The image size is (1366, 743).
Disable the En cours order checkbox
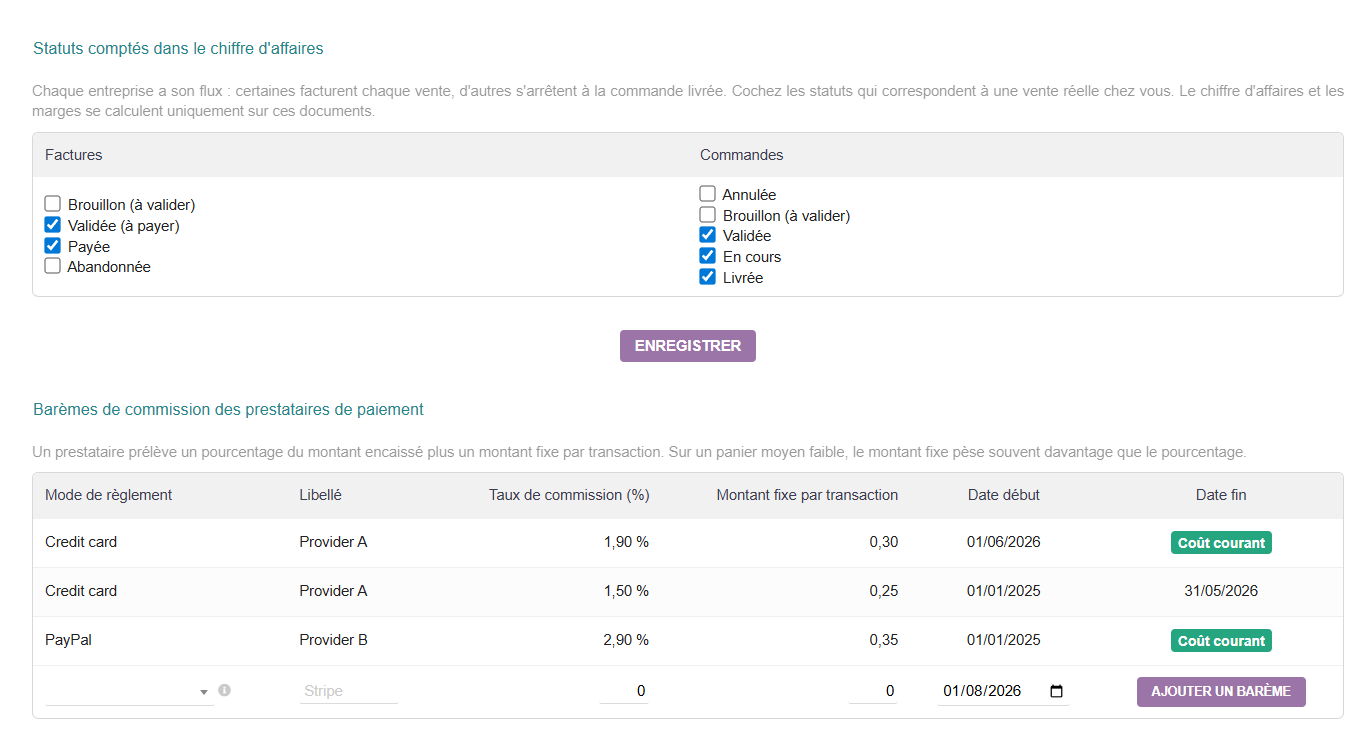708,256
